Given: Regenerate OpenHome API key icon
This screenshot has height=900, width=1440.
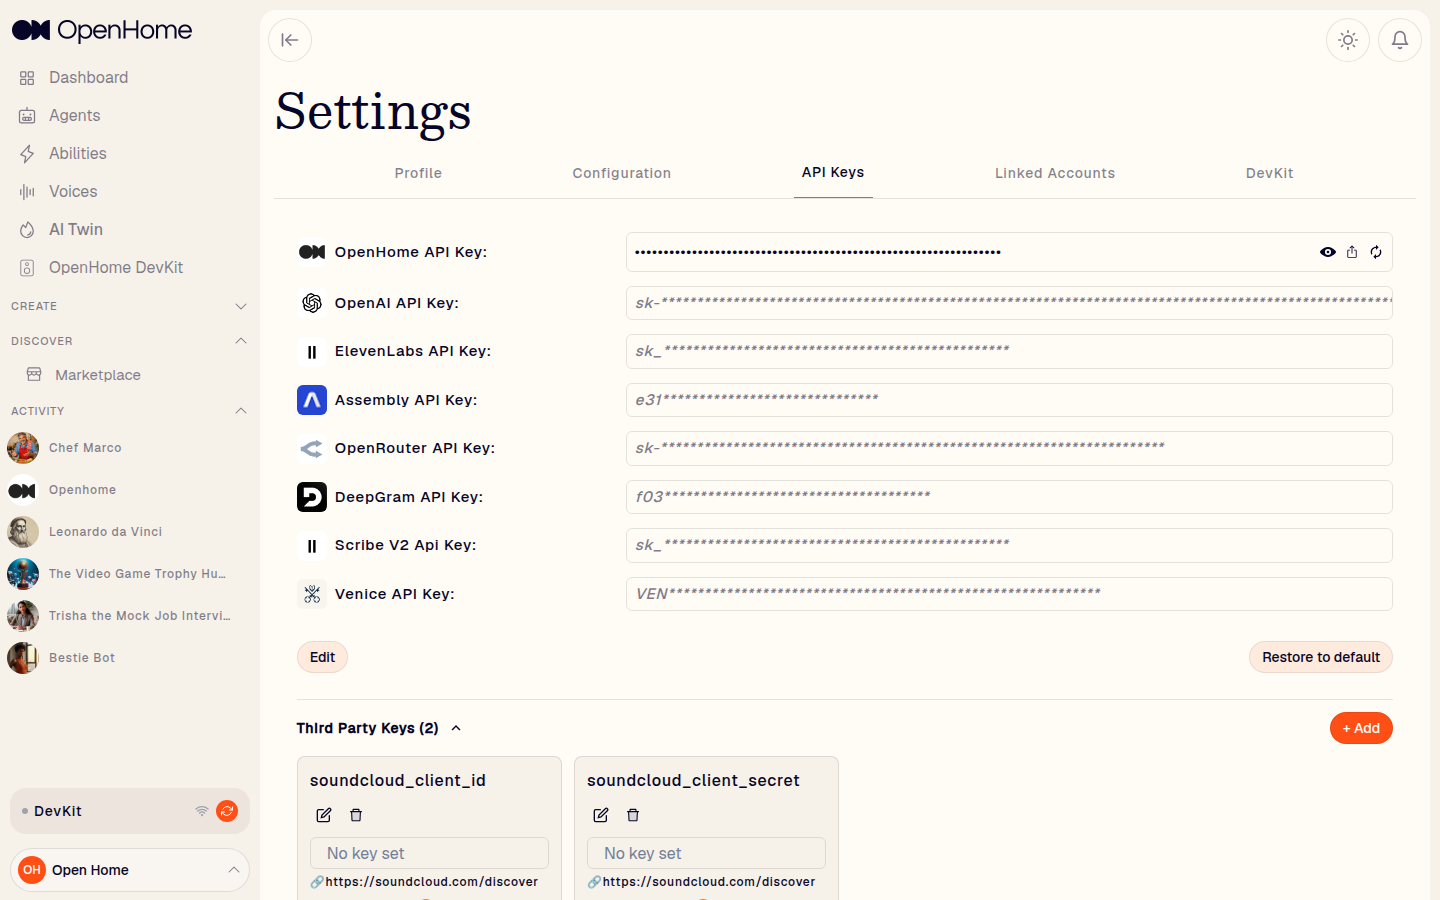Looking at the screenshot, I should pos(1376,252).
